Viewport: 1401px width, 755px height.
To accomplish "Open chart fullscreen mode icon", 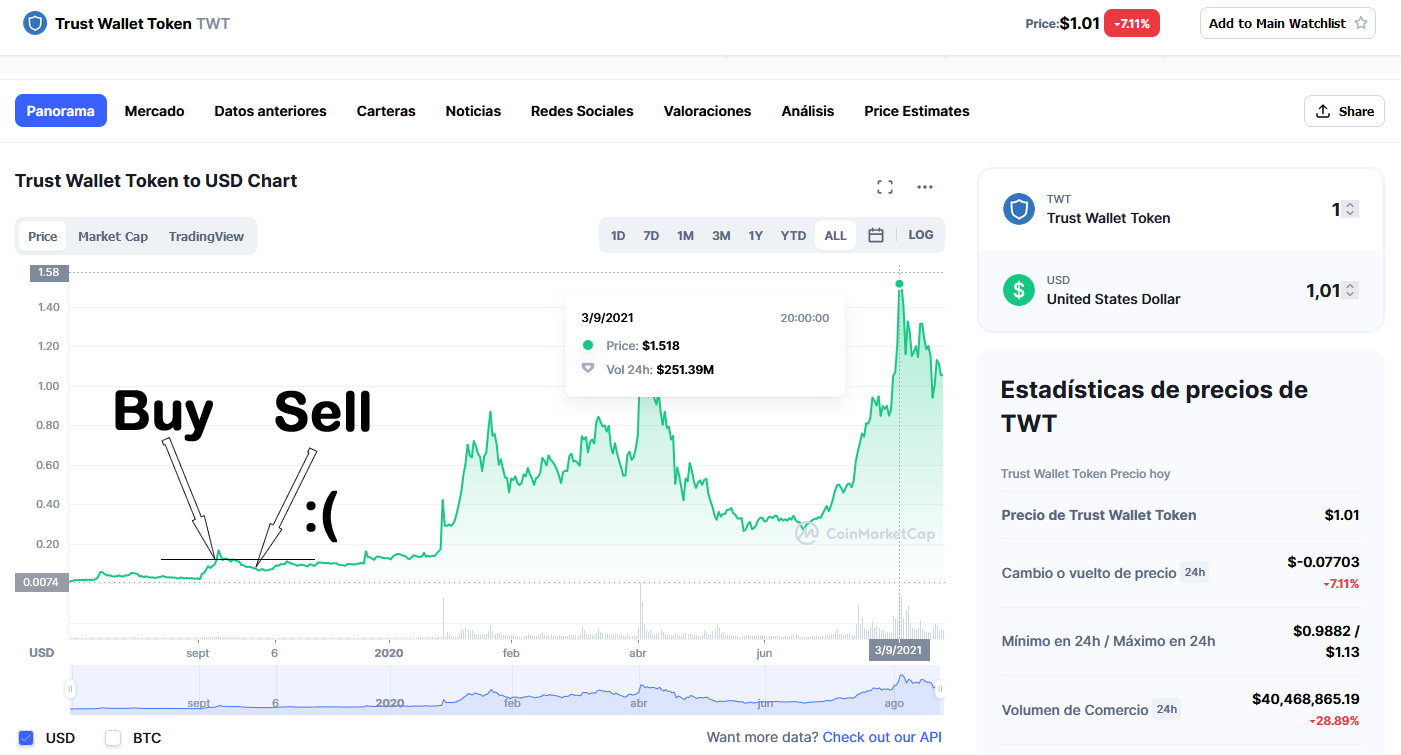I will 884,187.
